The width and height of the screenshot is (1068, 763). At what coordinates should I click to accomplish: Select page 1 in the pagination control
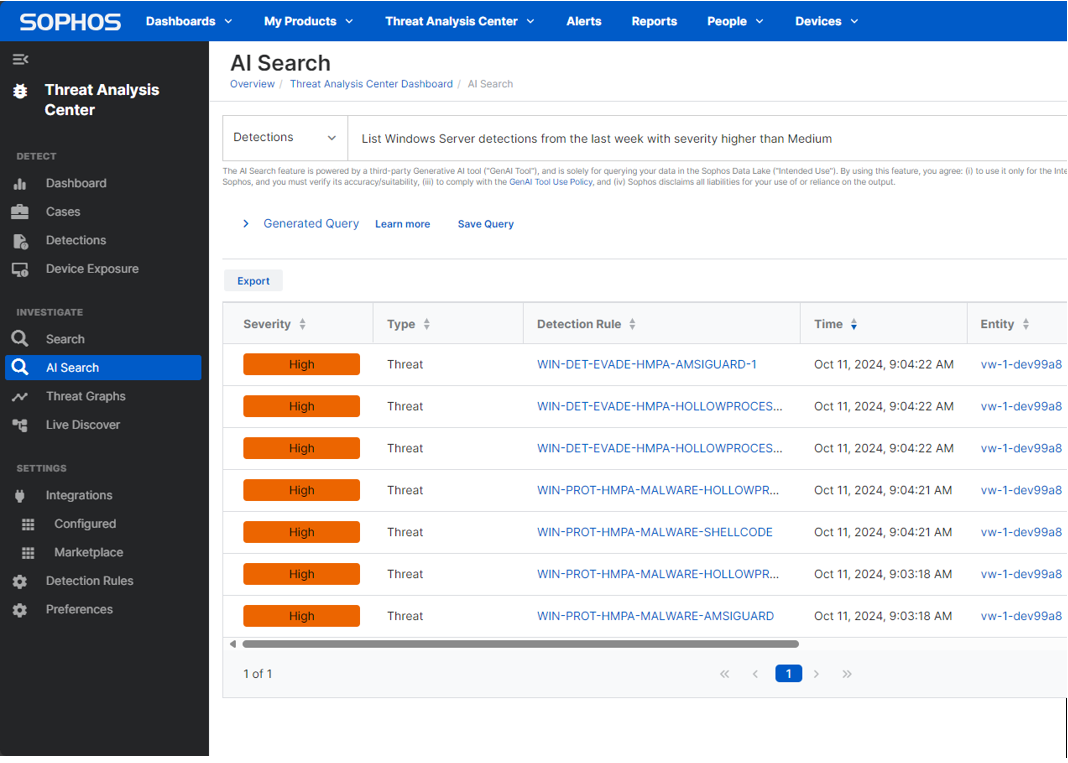point(788,673)
